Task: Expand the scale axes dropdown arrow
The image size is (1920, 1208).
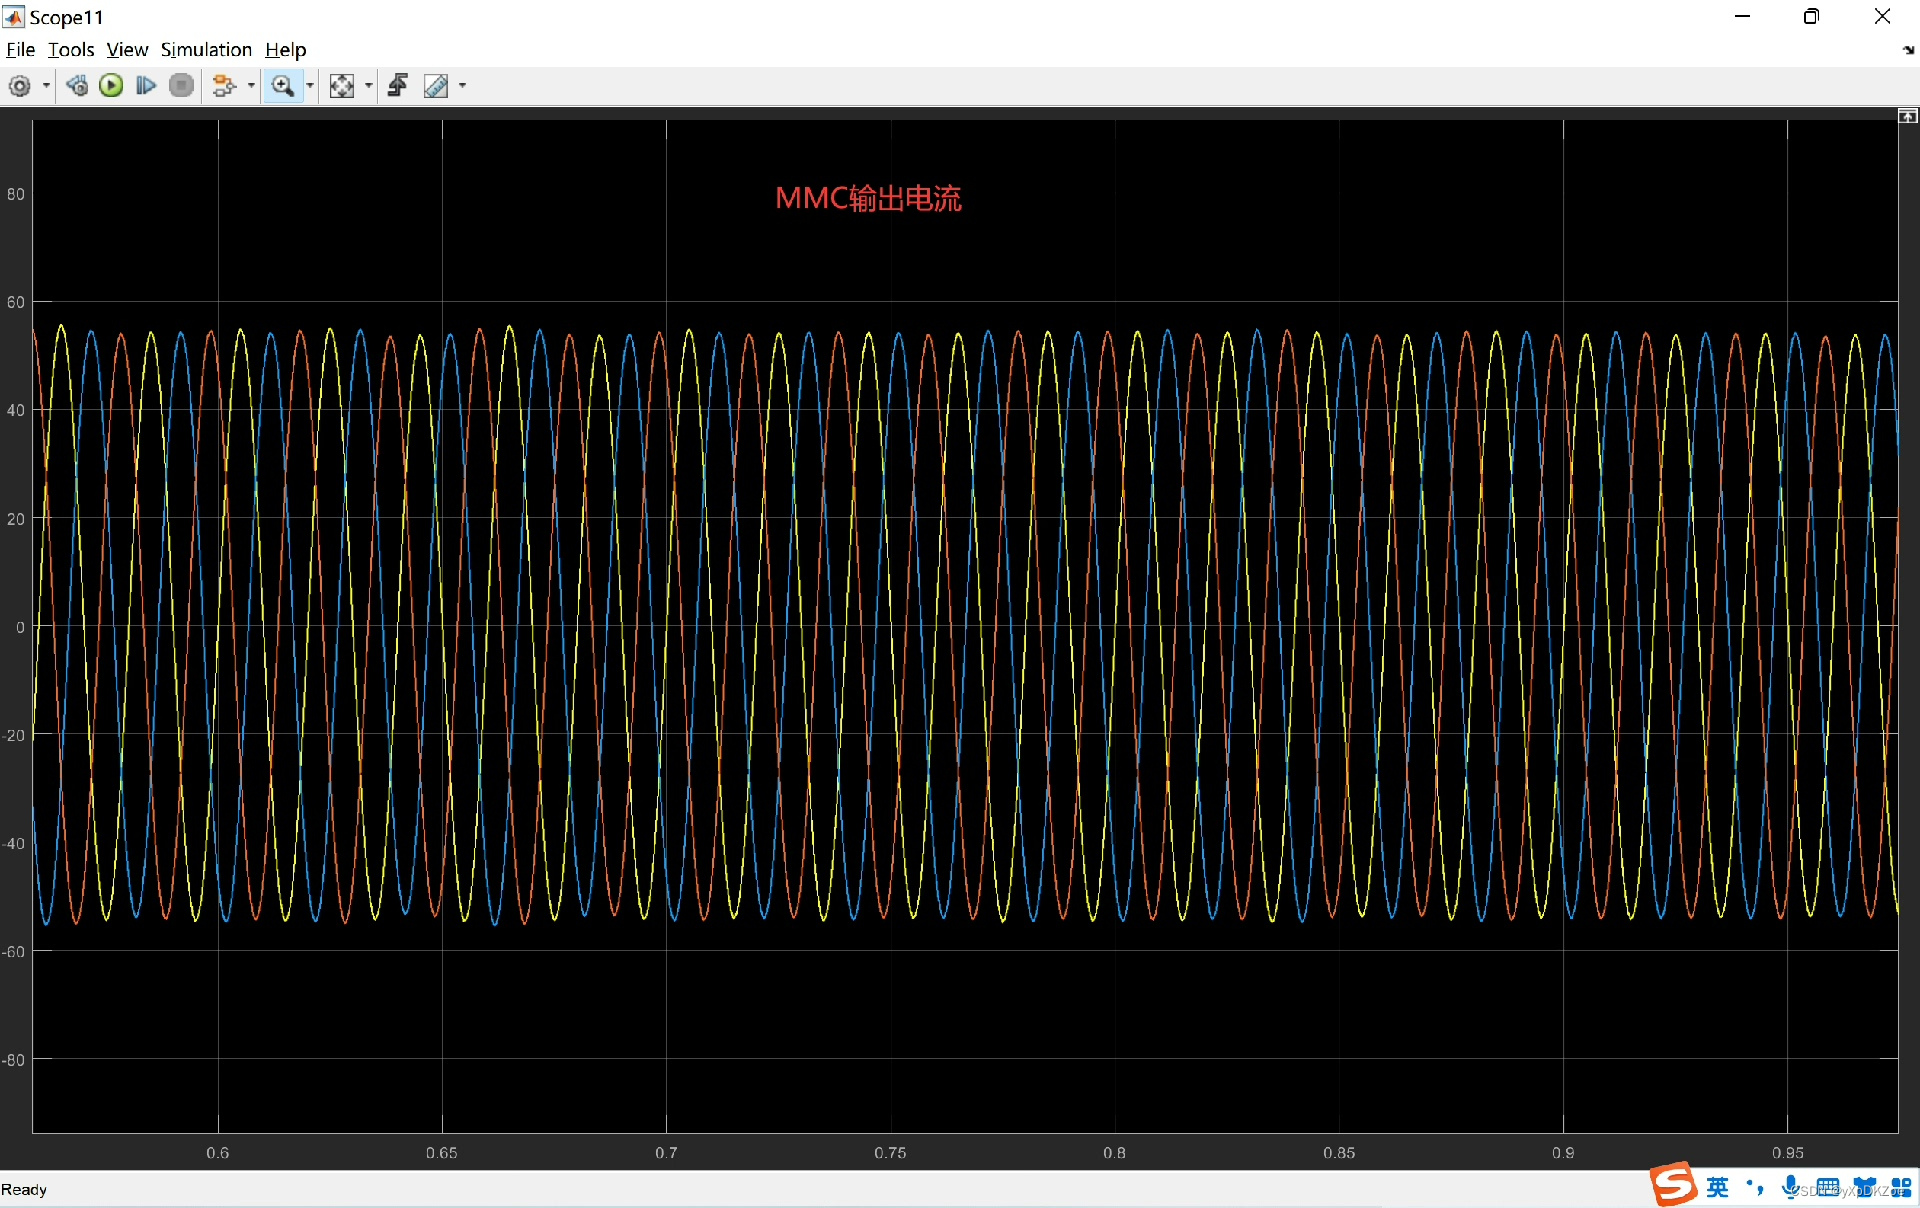Action: coord(369,86)
